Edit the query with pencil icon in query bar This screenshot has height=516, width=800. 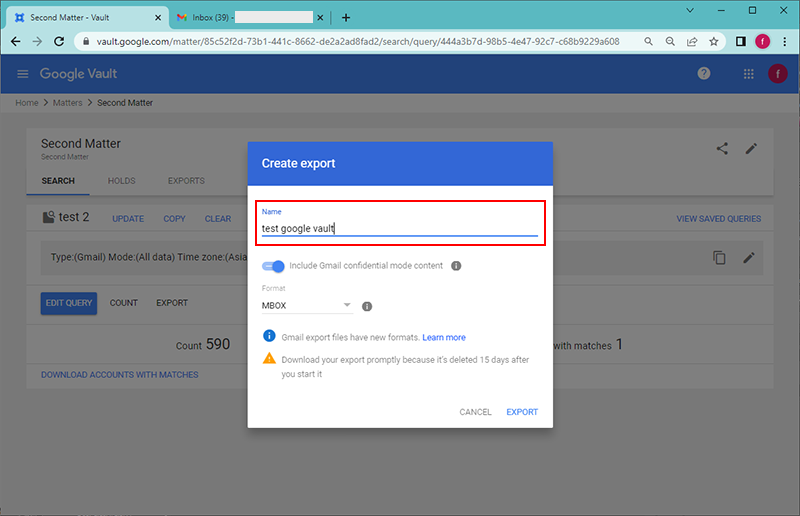click(748, 258)
